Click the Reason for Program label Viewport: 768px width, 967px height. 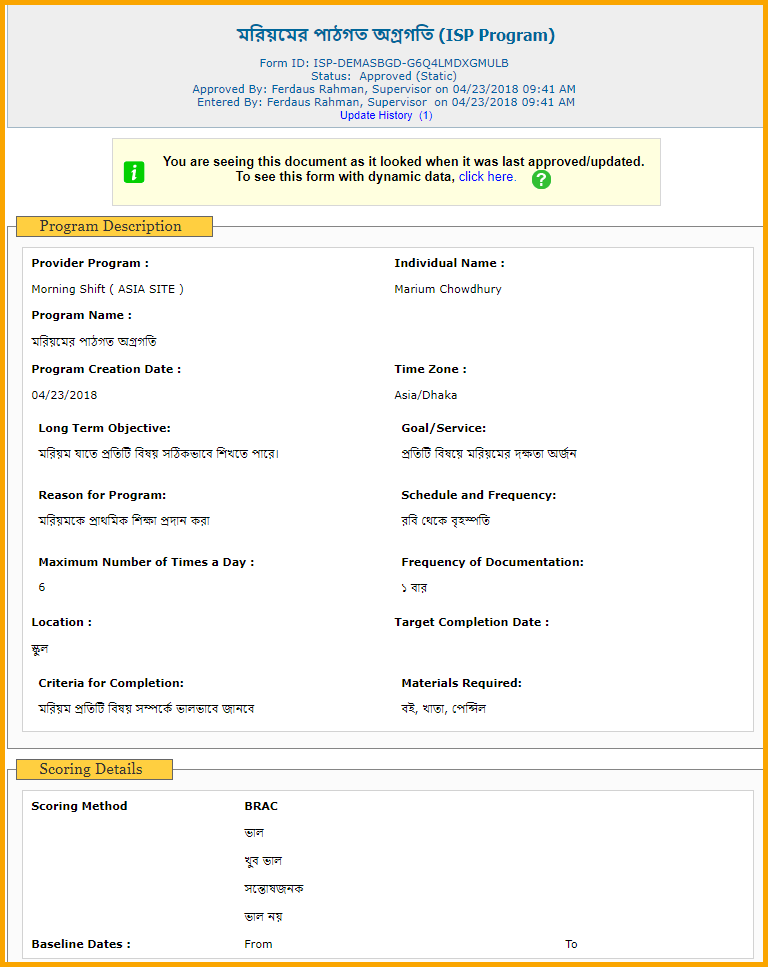point(102,495)
